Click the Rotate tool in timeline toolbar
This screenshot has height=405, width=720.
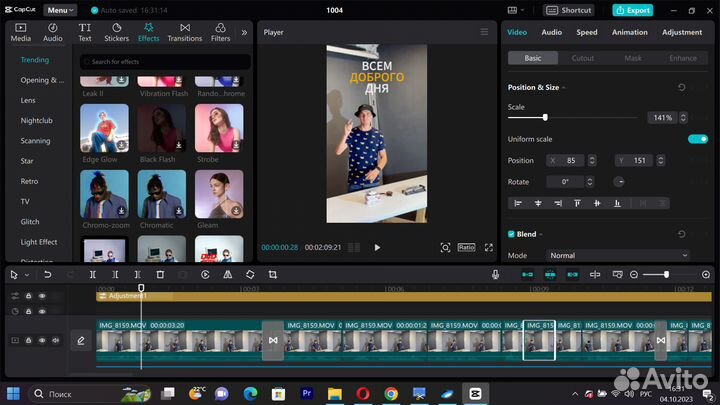click(x=250, y=275)
